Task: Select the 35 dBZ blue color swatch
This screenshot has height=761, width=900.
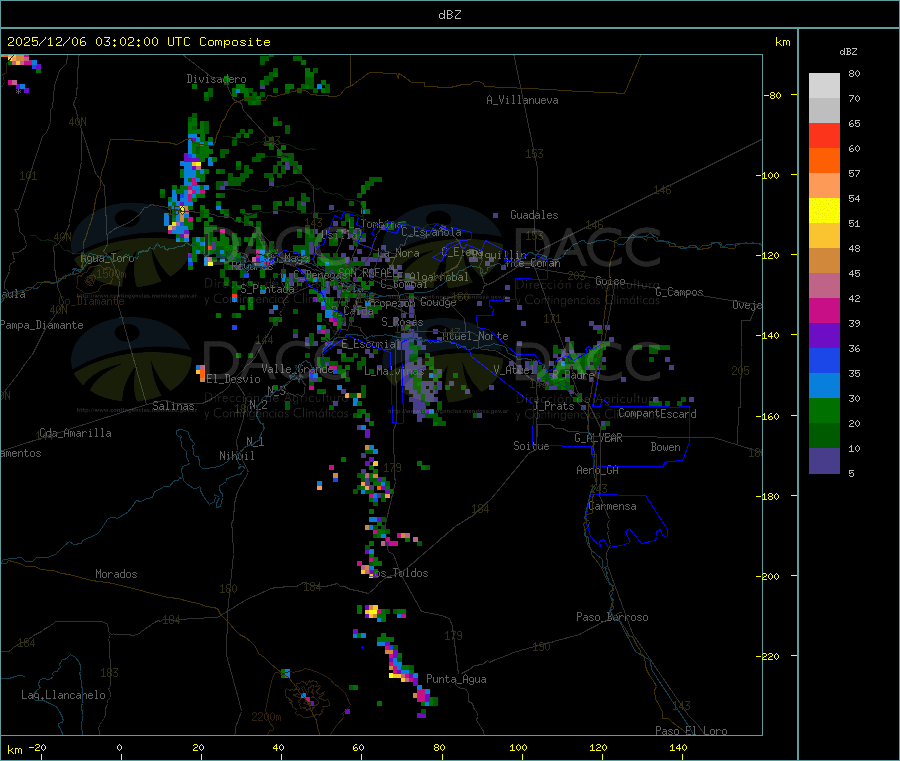Action: point(824,386)
